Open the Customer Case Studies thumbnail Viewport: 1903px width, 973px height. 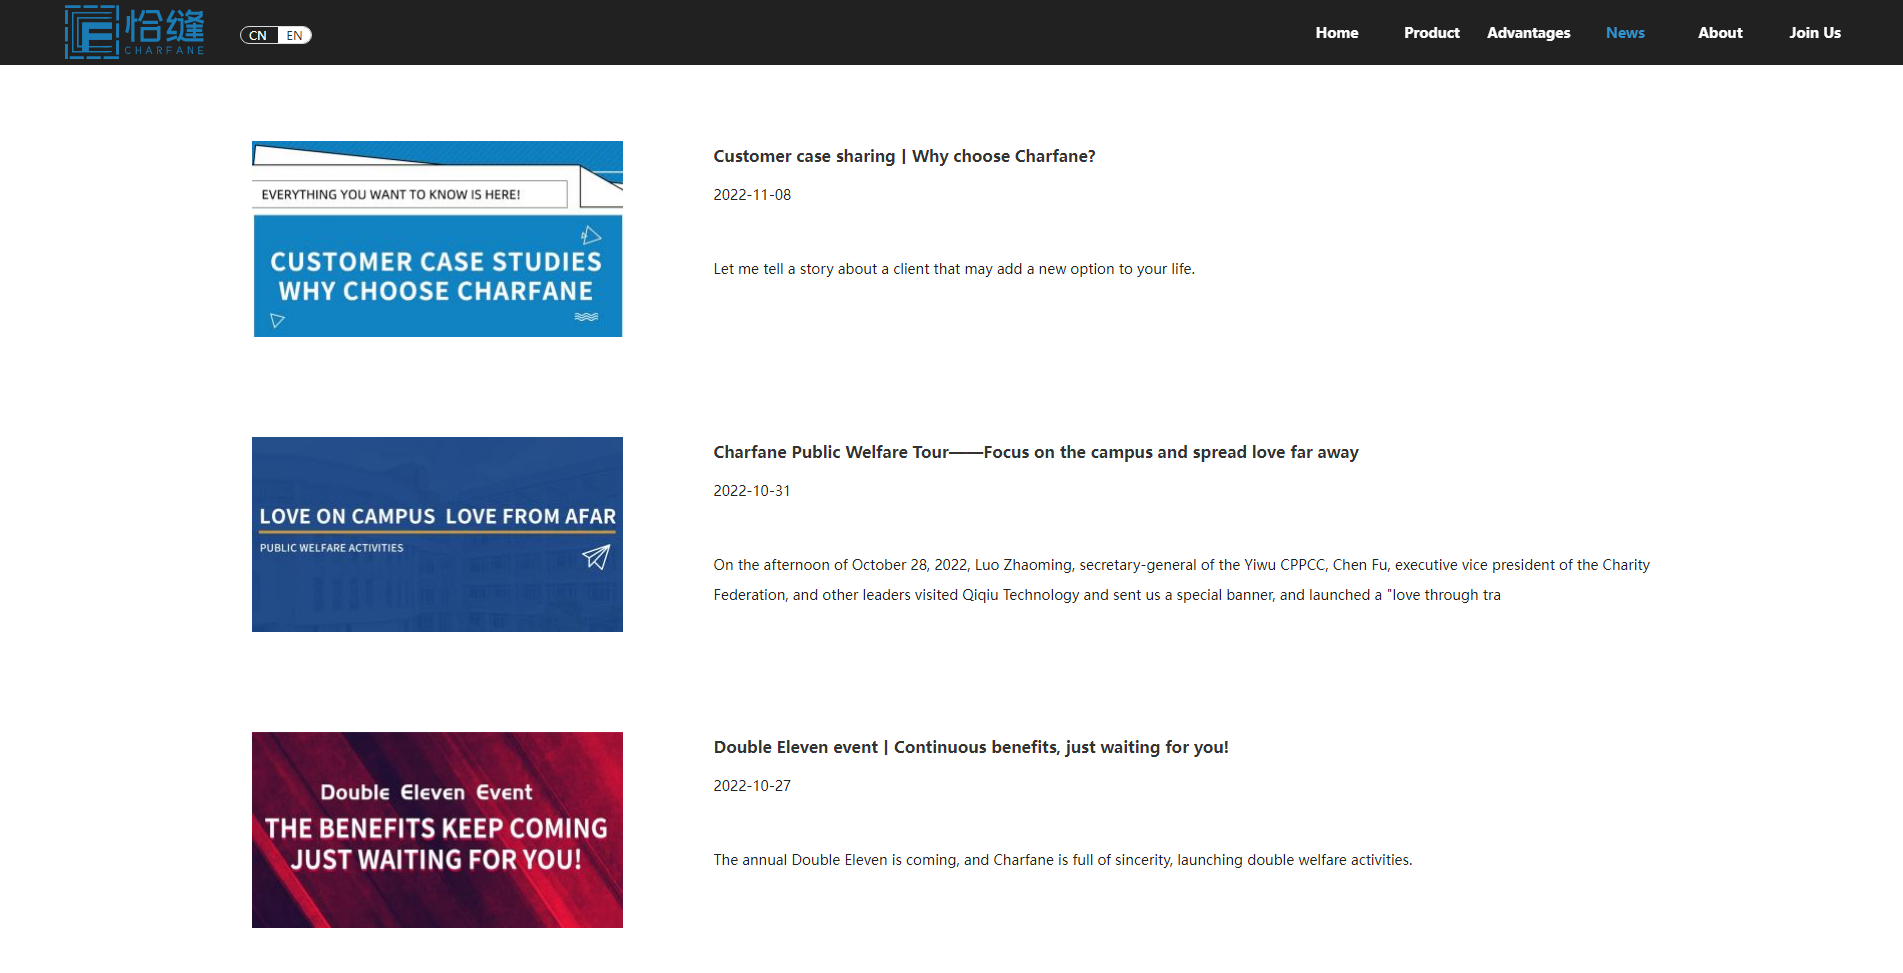coord(437,239)
